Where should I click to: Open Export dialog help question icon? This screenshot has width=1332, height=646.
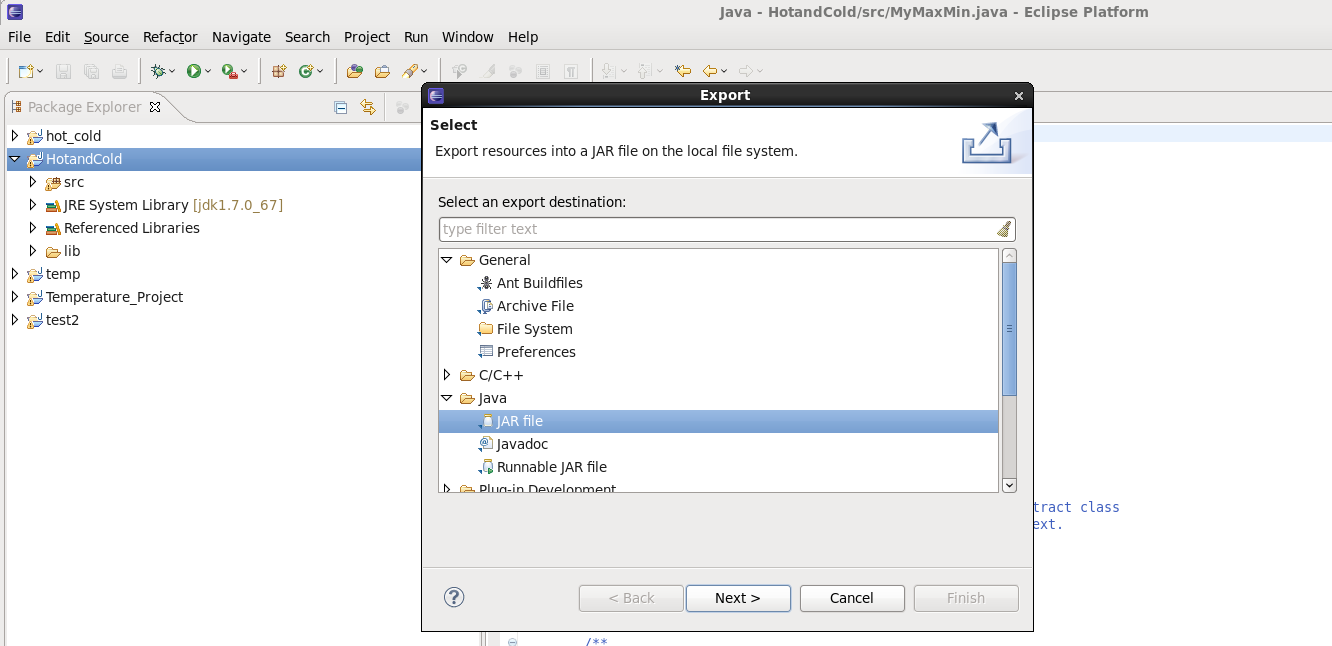(x=454, y=597)
